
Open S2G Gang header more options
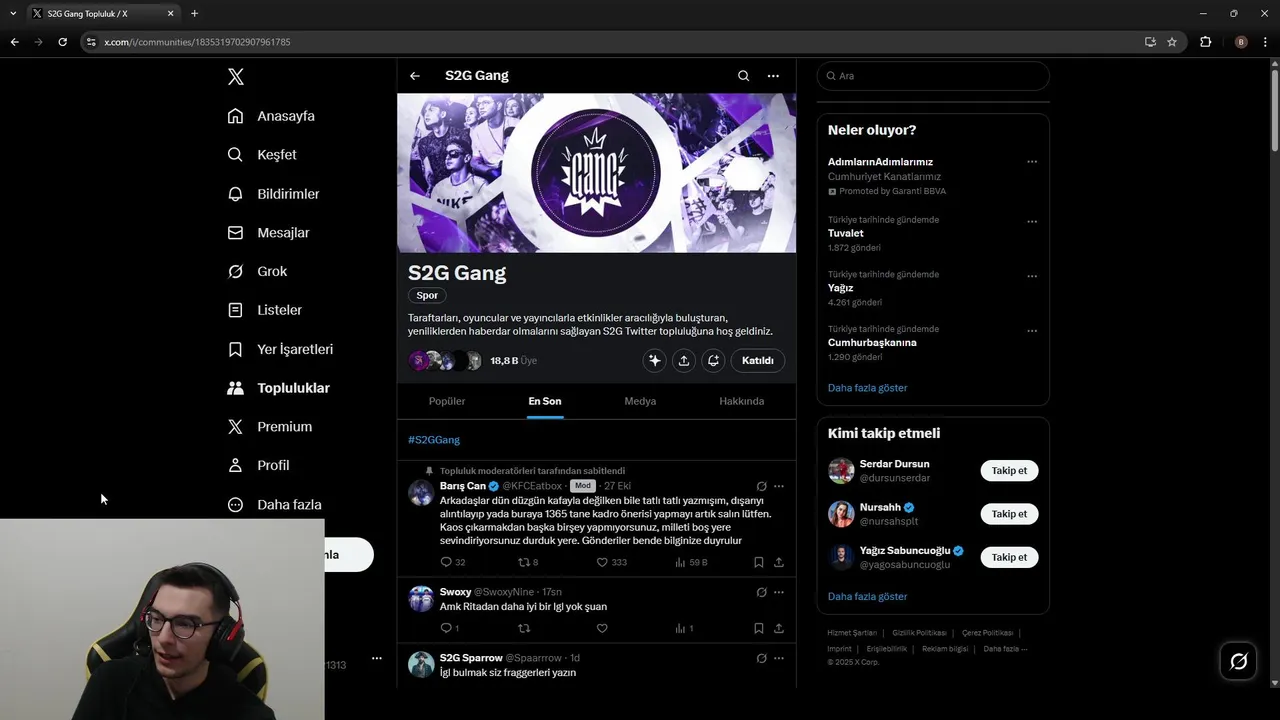point(773,76)
